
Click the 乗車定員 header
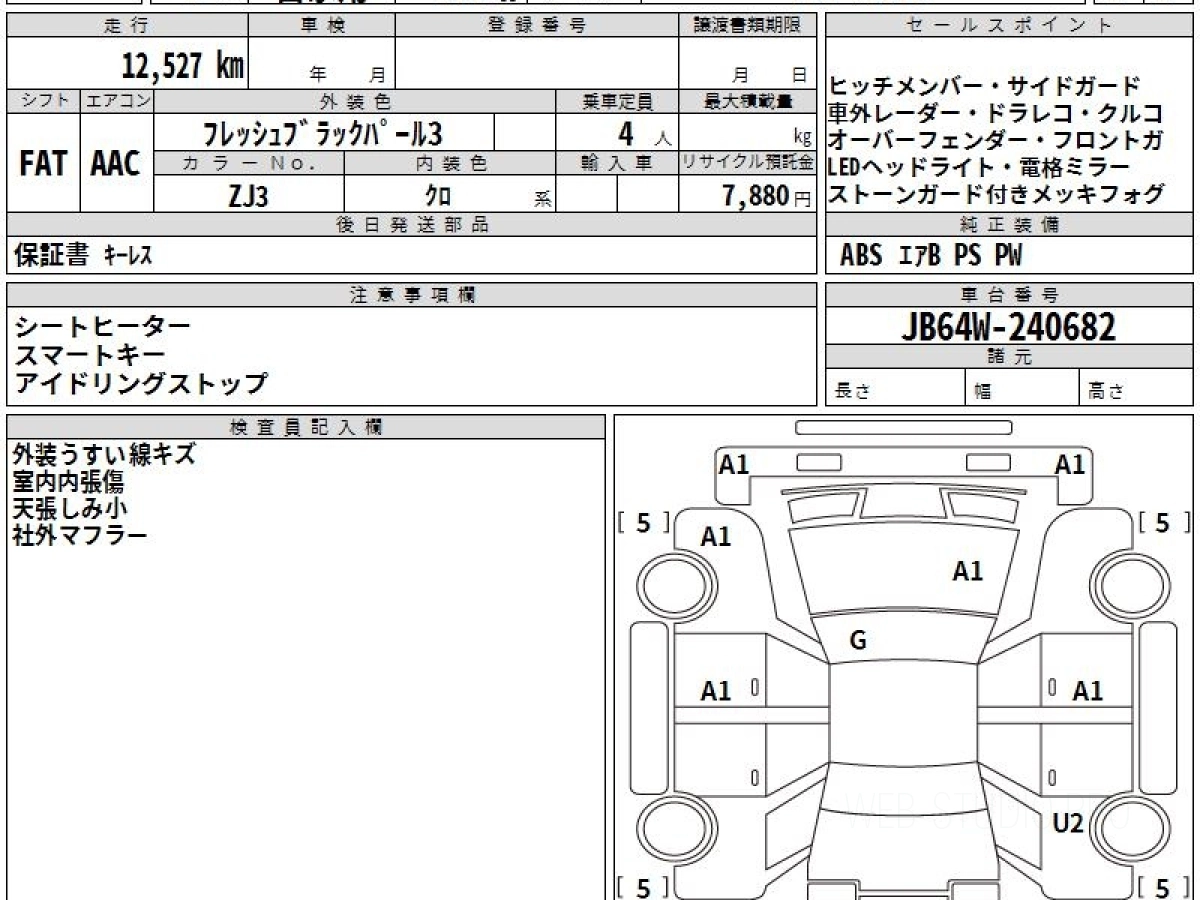click(x=617, y=101)
